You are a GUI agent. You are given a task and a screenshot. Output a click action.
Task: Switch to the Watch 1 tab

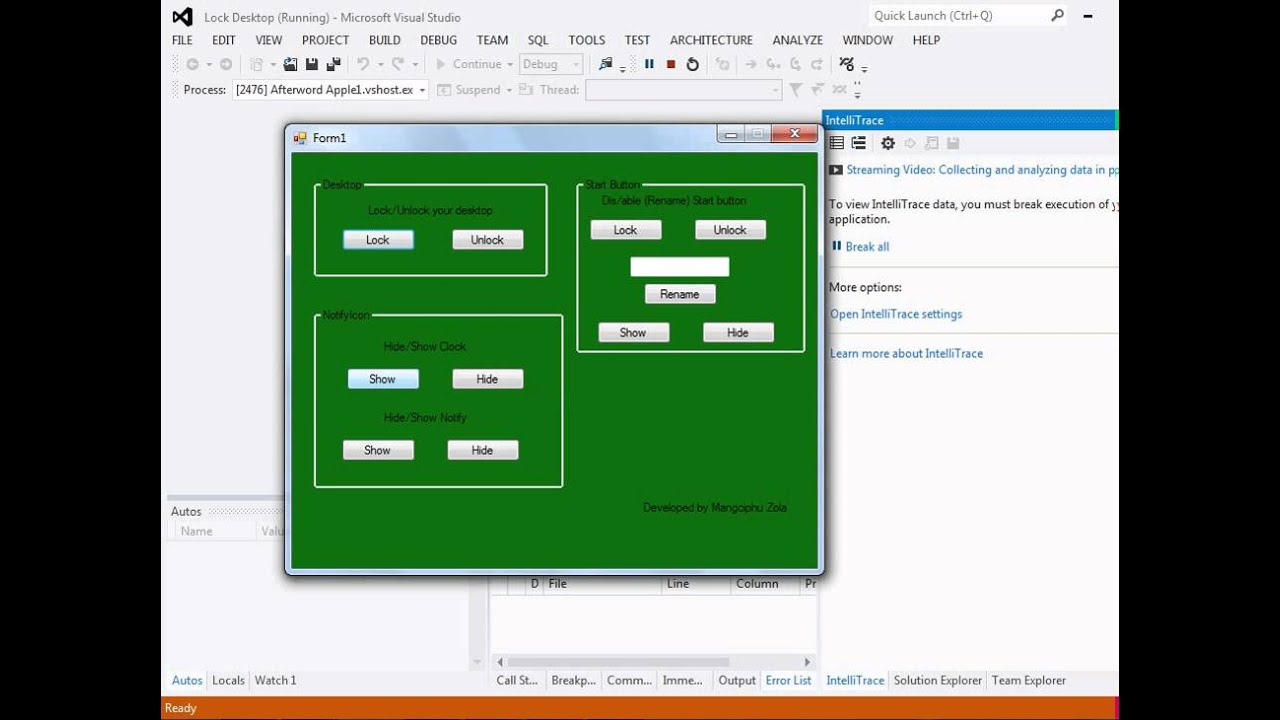[x=275, y=680]
